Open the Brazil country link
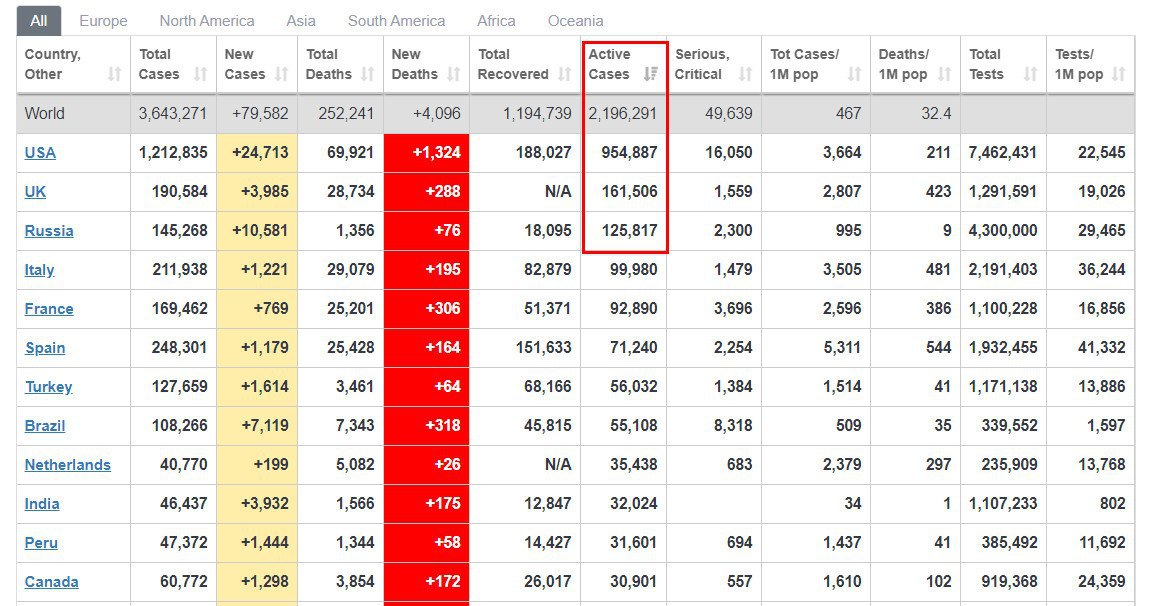Screen dimensions: 1166x606 point(45,426)
